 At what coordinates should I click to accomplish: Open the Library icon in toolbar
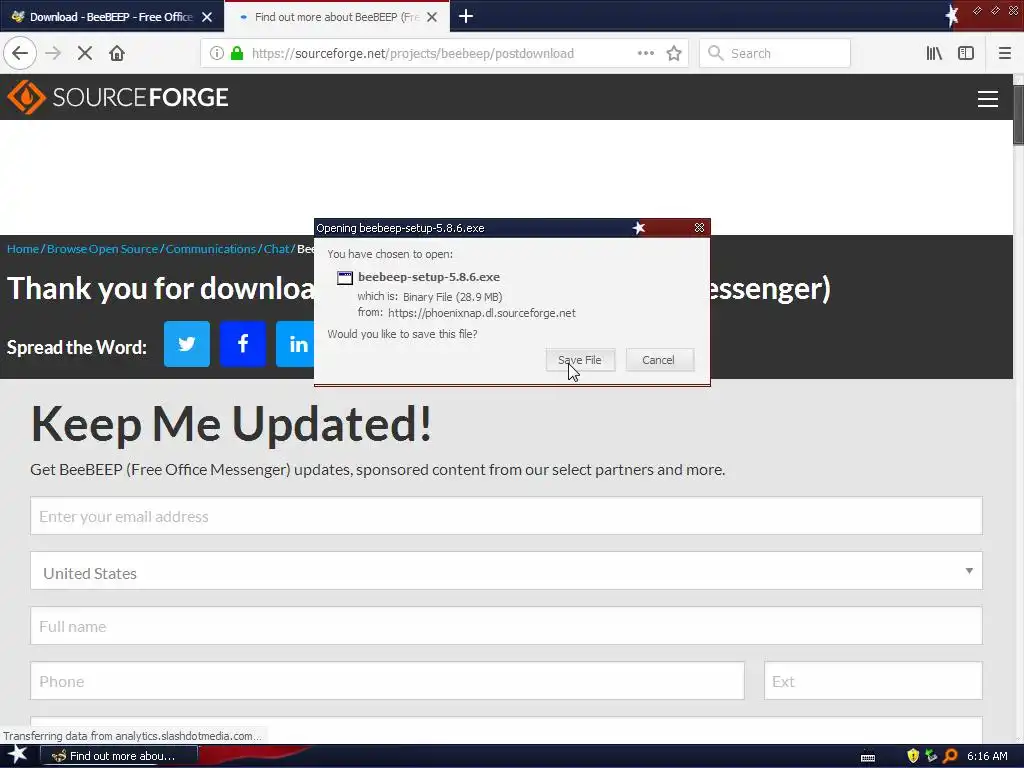pyautogui.click(x=934, y=53)
